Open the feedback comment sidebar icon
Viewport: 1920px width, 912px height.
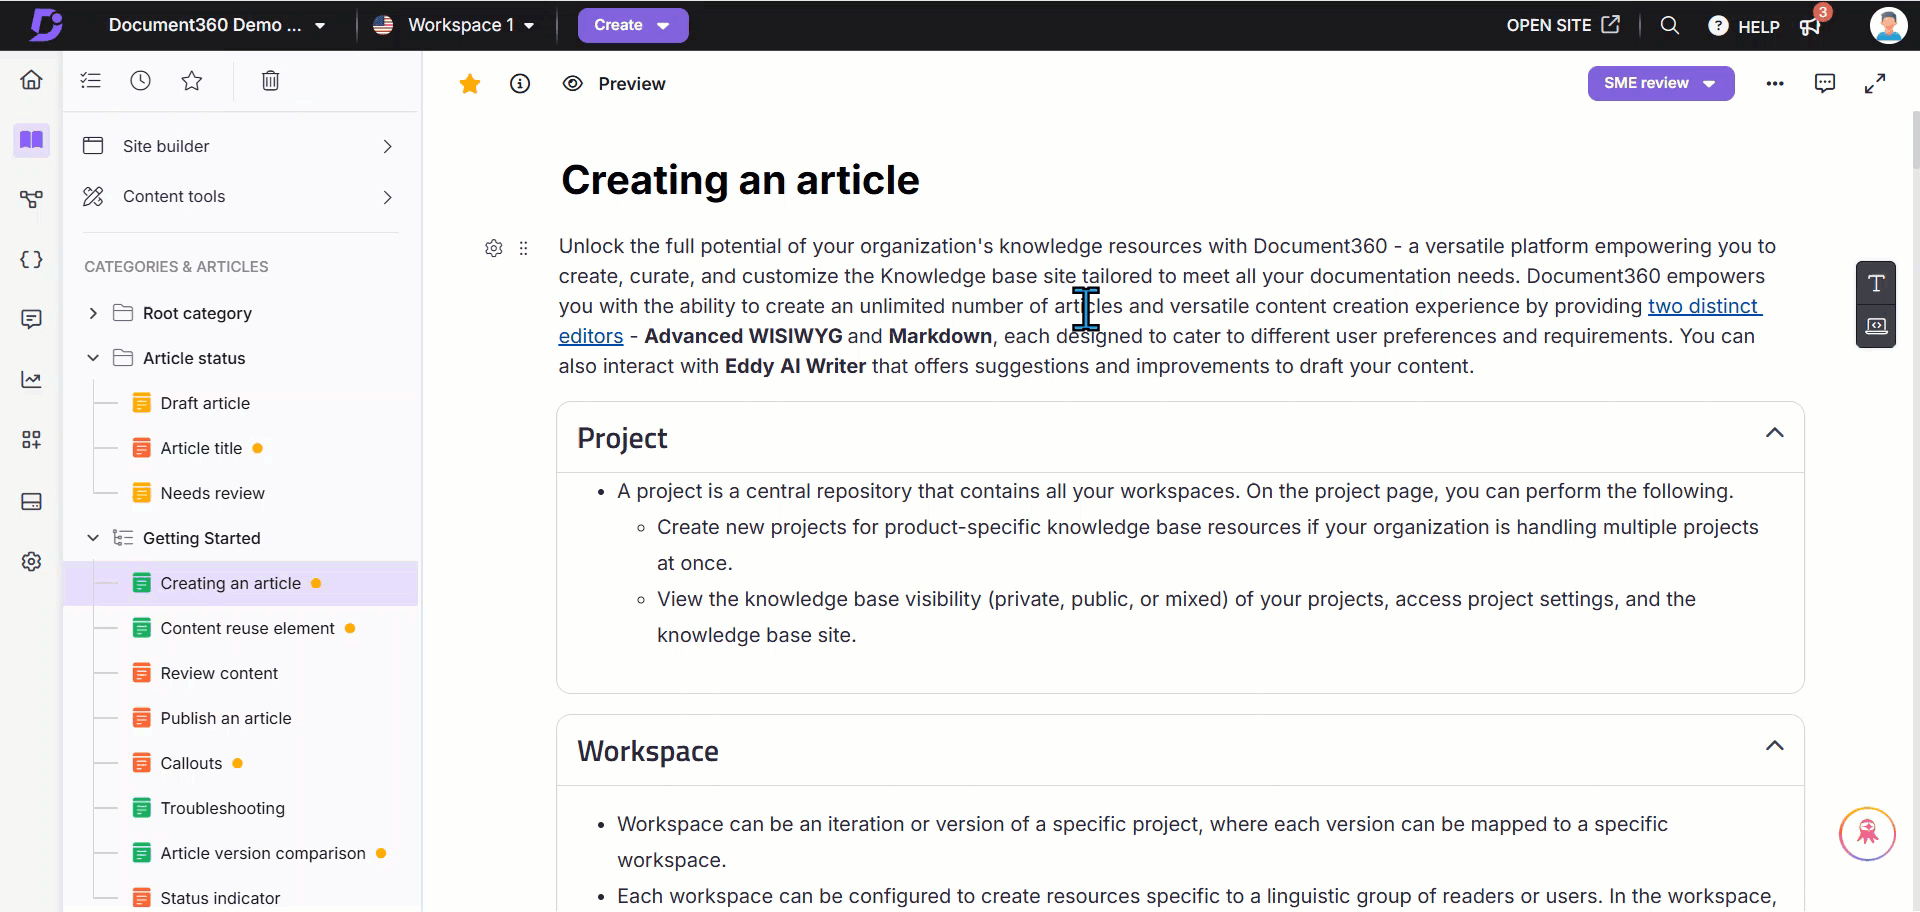[32, 320]
